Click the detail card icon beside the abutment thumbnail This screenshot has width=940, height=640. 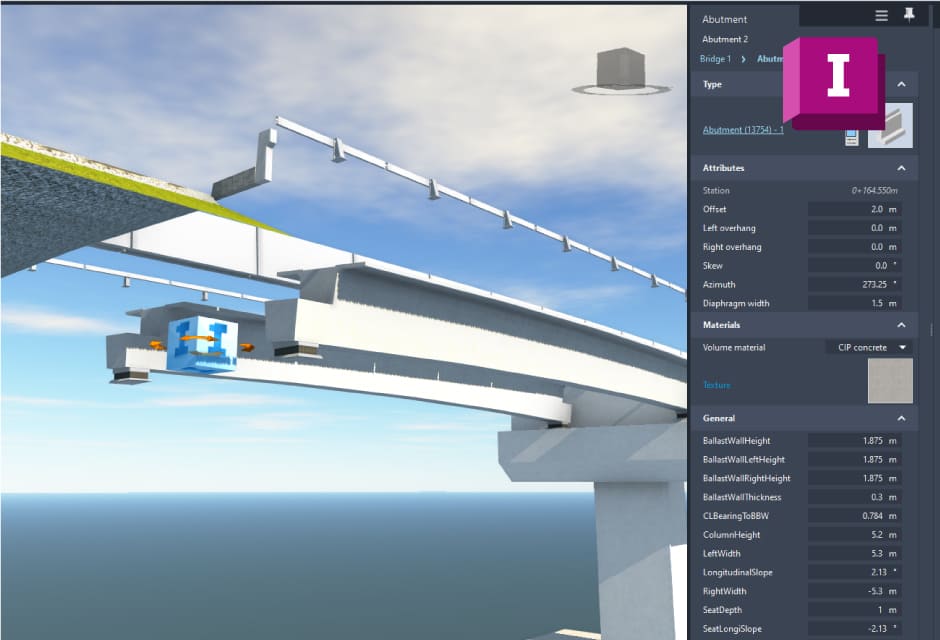tap(851, 136)
